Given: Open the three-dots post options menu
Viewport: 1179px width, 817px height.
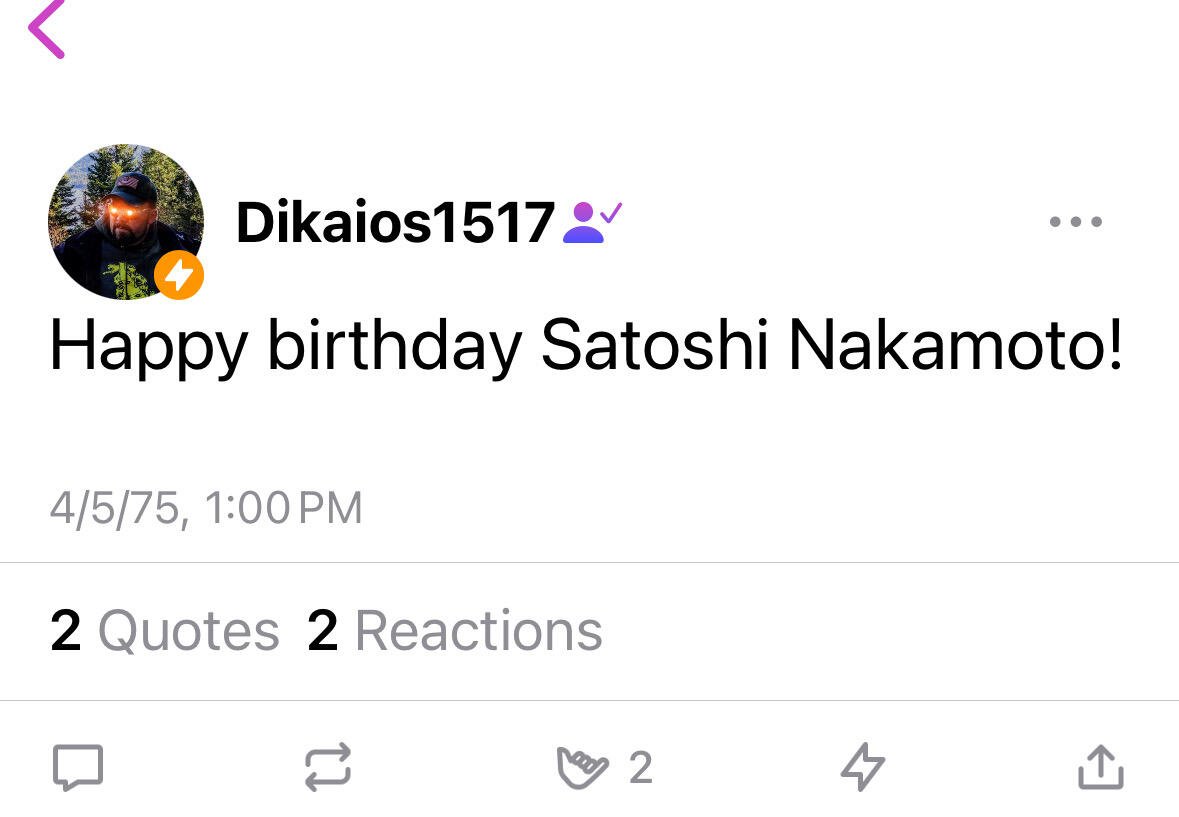Looking at the screenshot, I should tap(1075, 222).
